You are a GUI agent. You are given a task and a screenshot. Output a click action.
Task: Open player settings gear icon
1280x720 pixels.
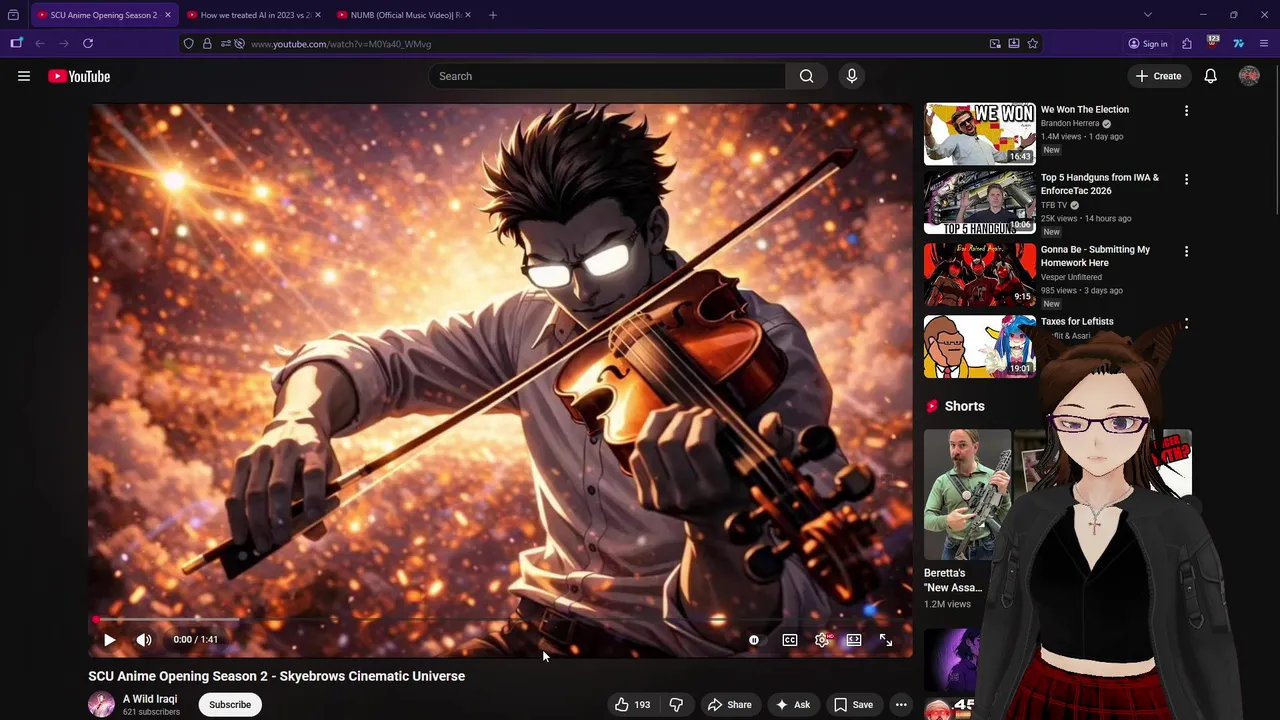click(822, 640)
